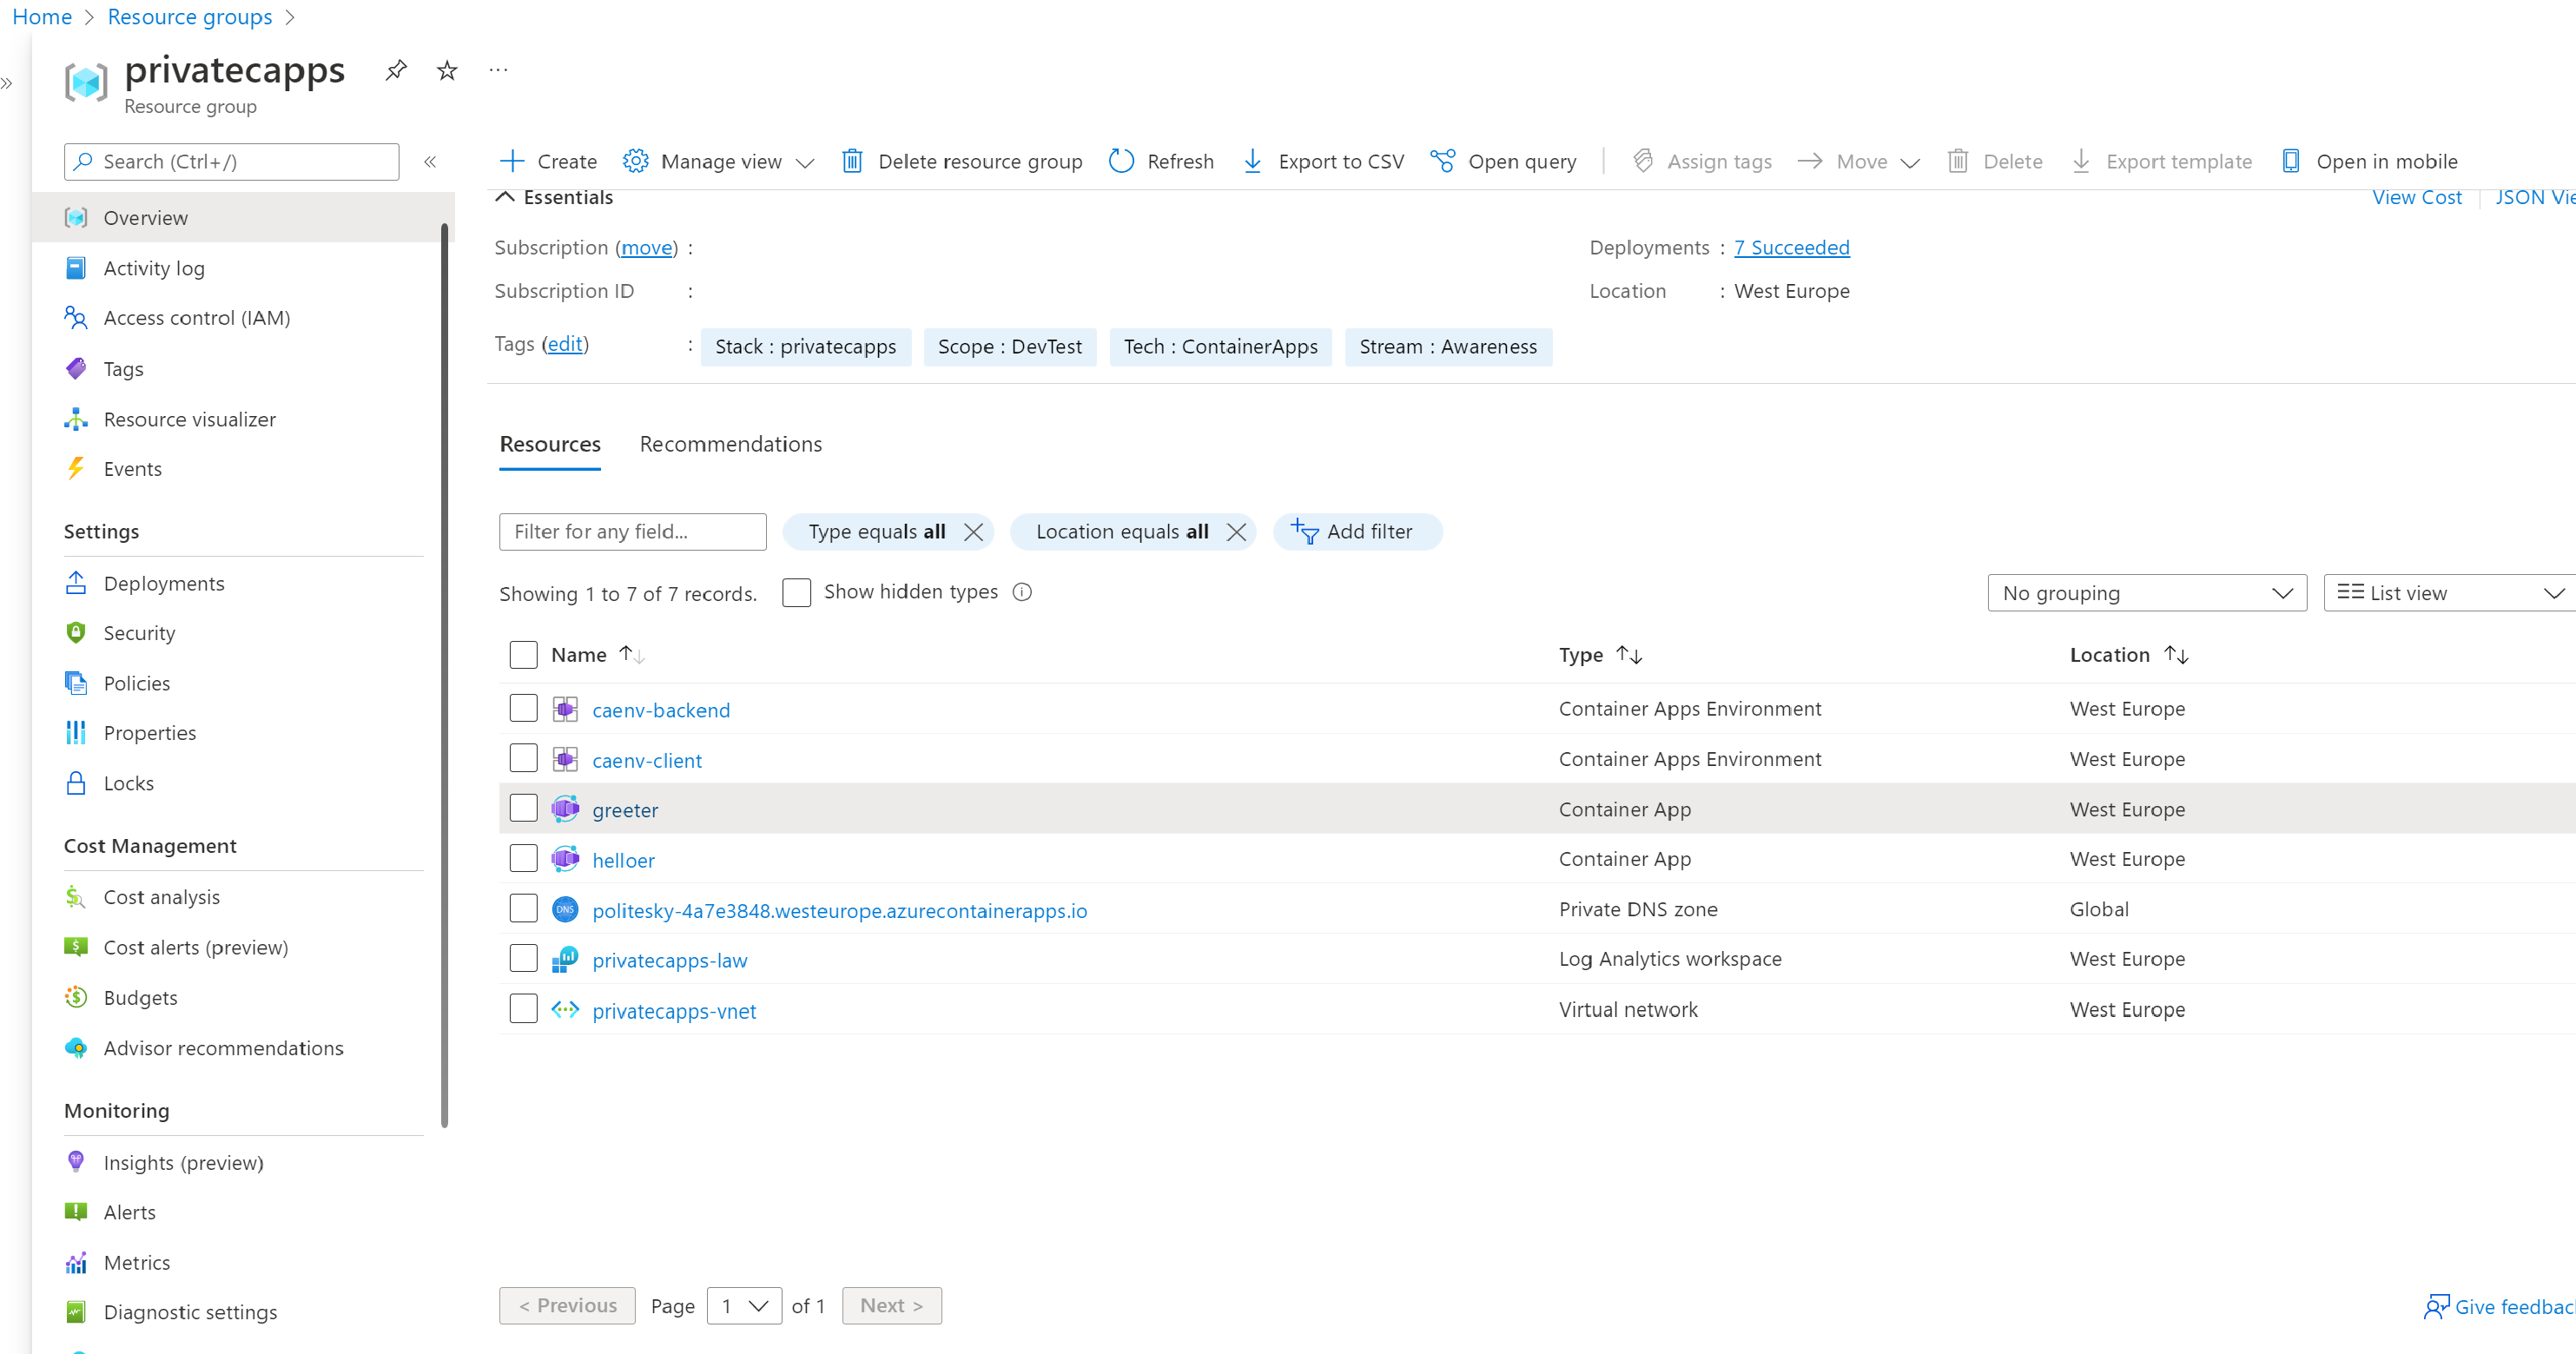Click info icon beside Show hidden types

tap(1022, 592)
